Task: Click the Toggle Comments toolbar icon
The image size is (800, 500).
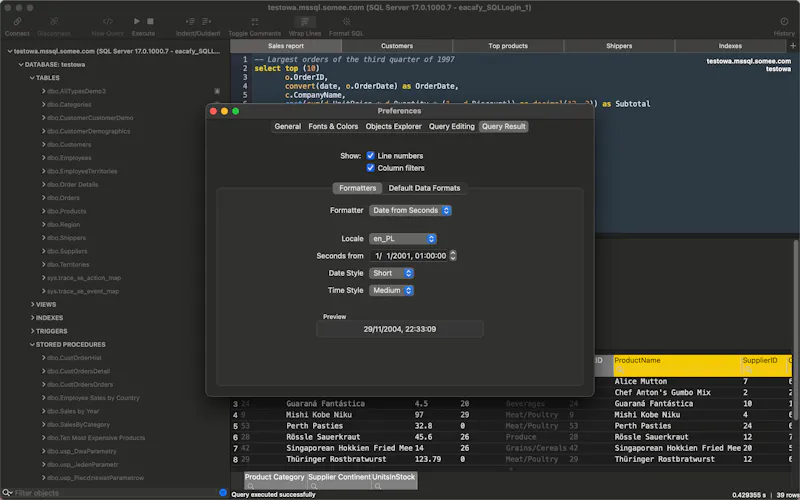Action: [255, 21]
